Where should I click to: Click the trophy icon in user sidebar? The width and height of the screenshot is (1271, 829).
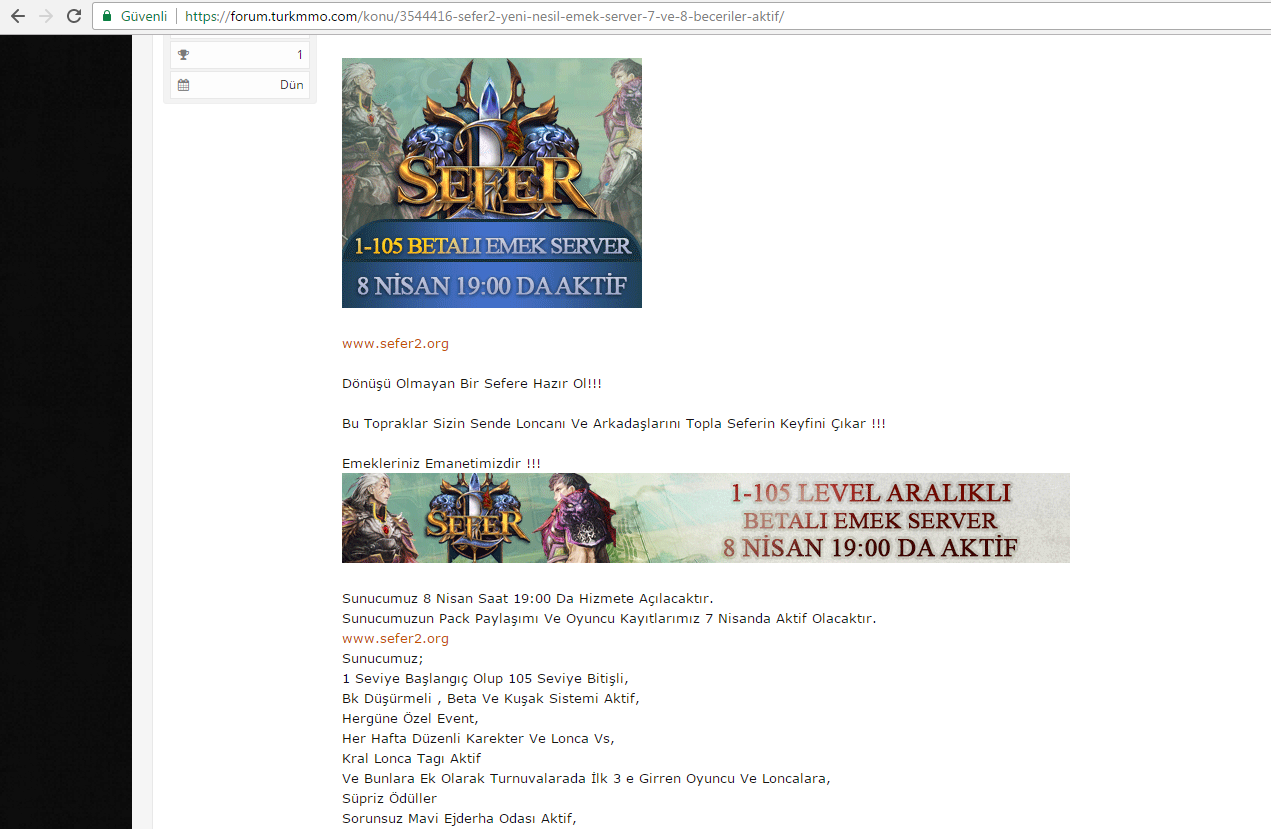coord(183,55)
